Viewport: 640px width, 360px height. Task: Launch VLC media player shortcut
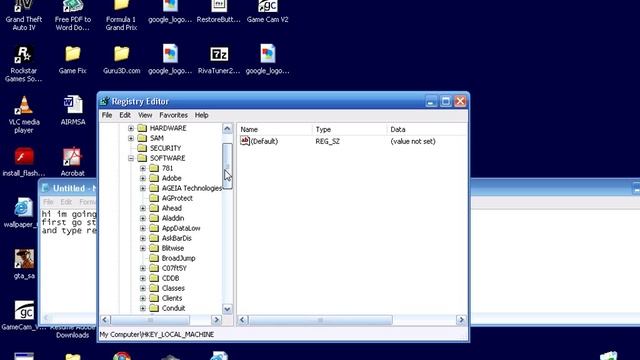[x=24, y=115]
